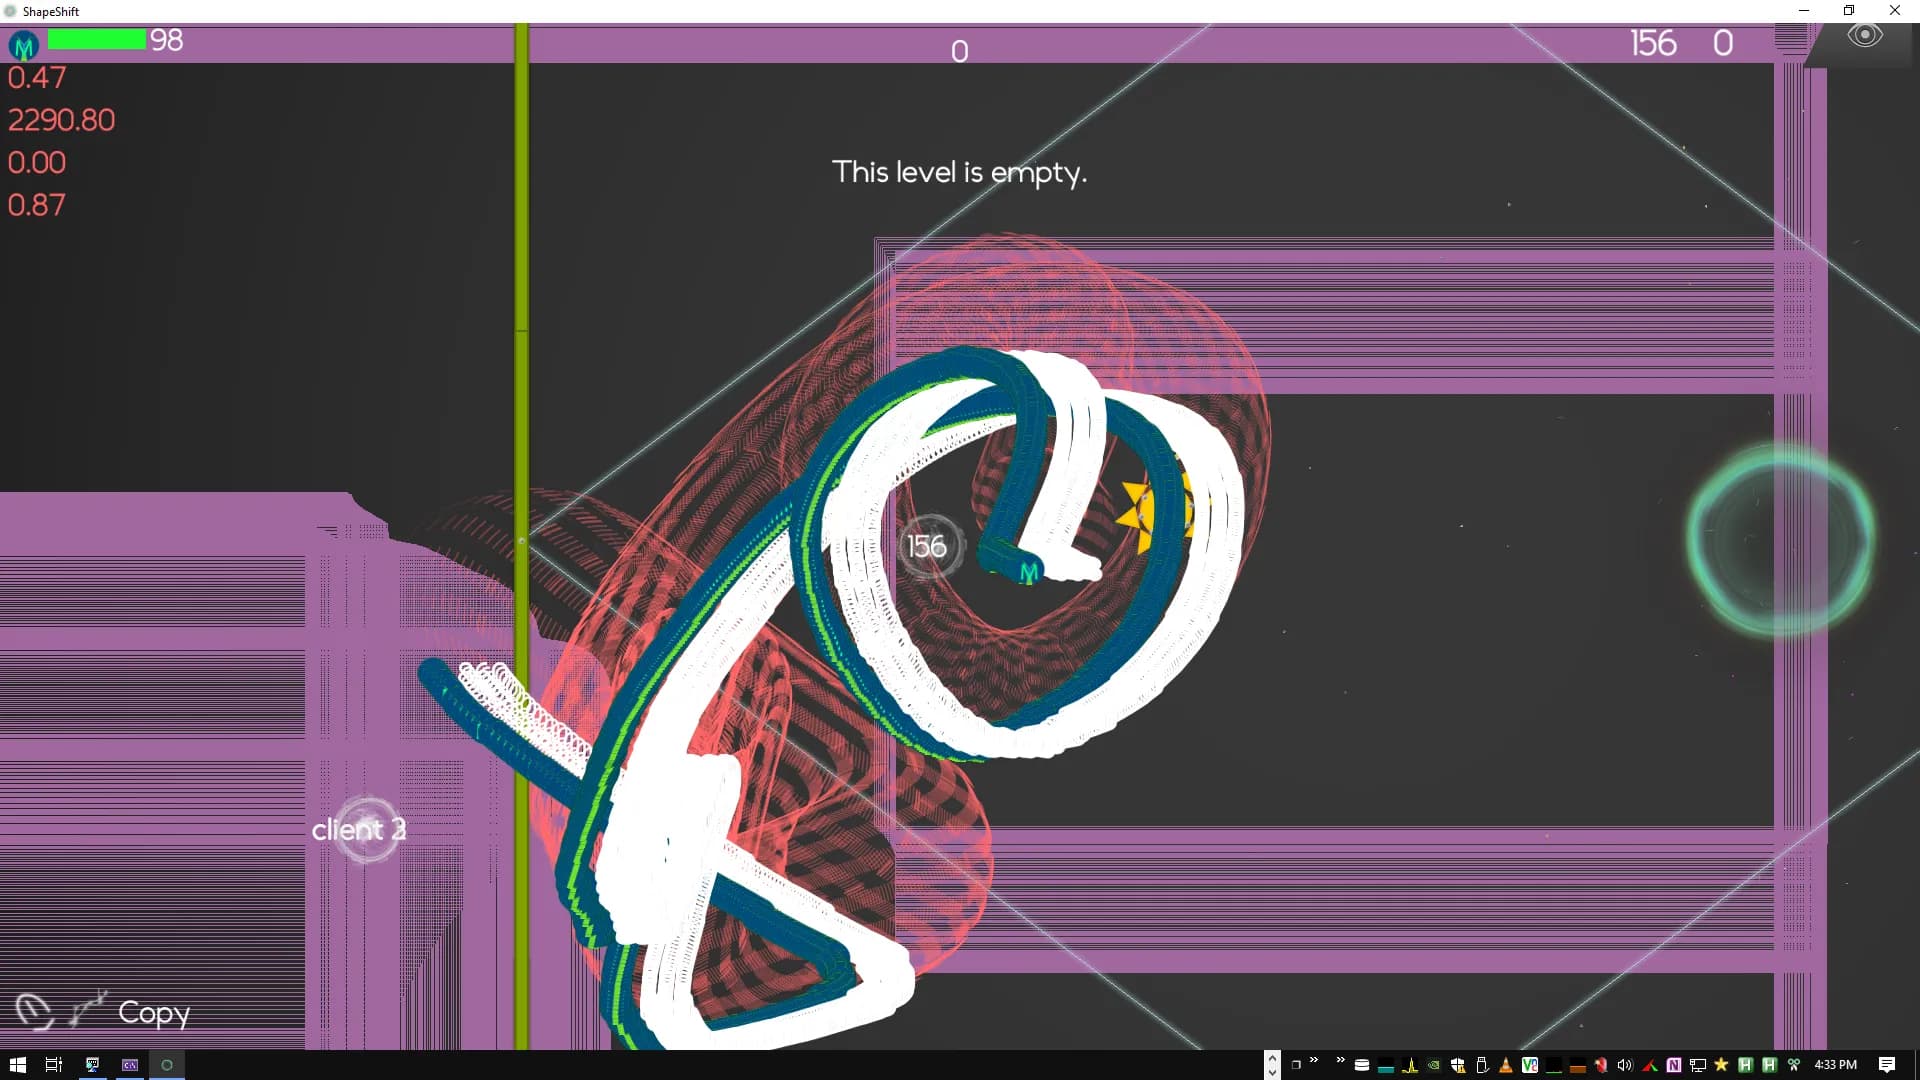Click the green health bar
The width and height of the screenshot is (1920, 1080).
tap(96, 40)
